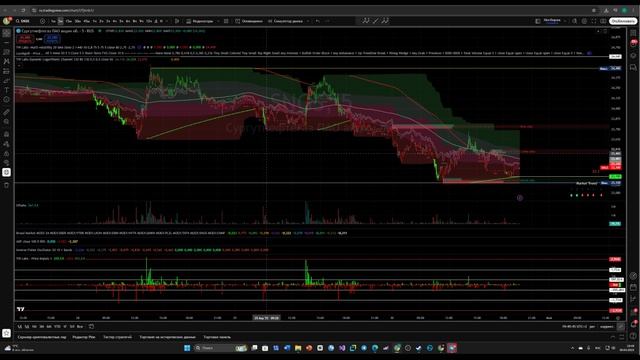Expand the Симулятор рынка dropdown arrow

[307, 21]
